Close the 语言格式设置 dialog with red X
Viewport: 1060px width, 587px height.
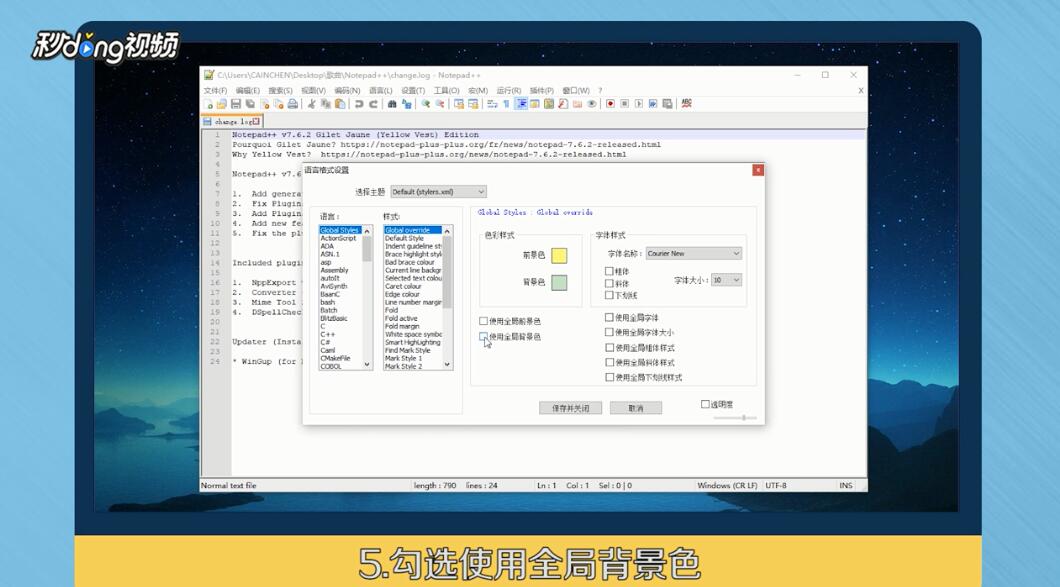[758, 170]
